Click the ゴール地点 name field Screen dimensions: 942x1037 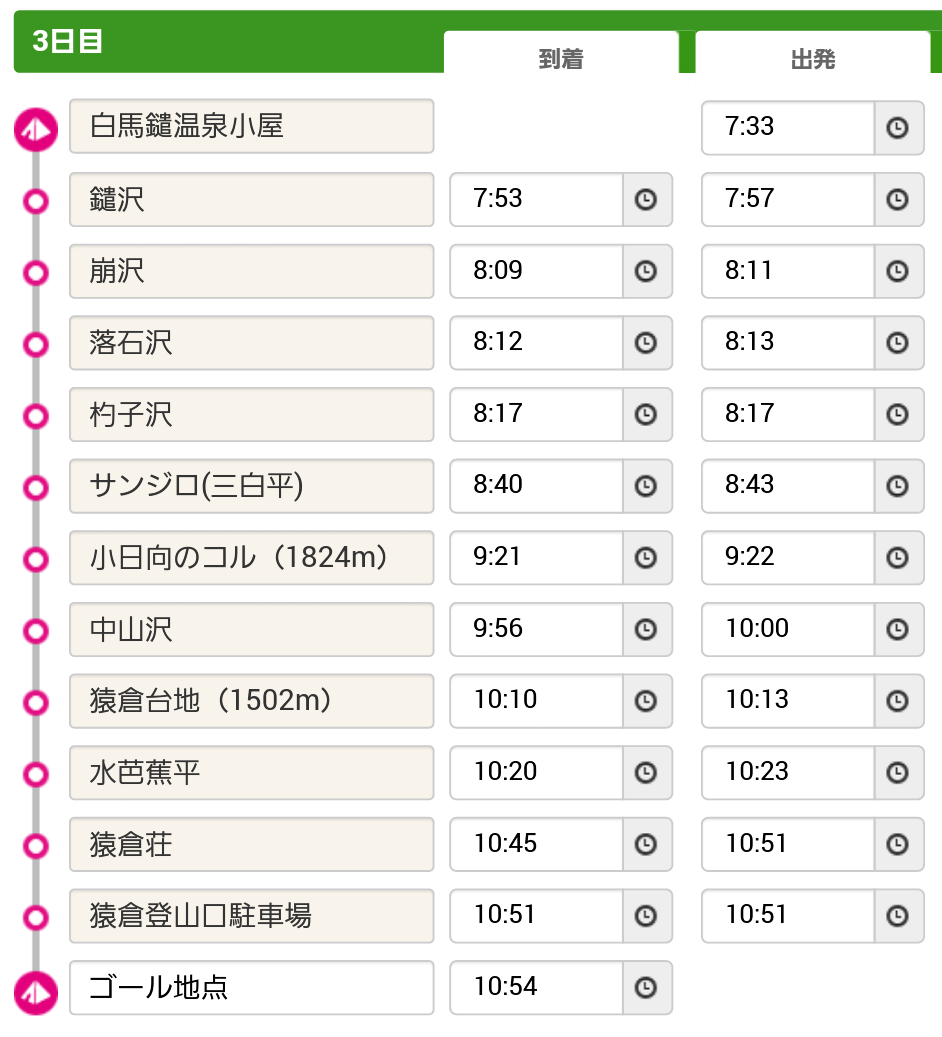pos(251,987)
